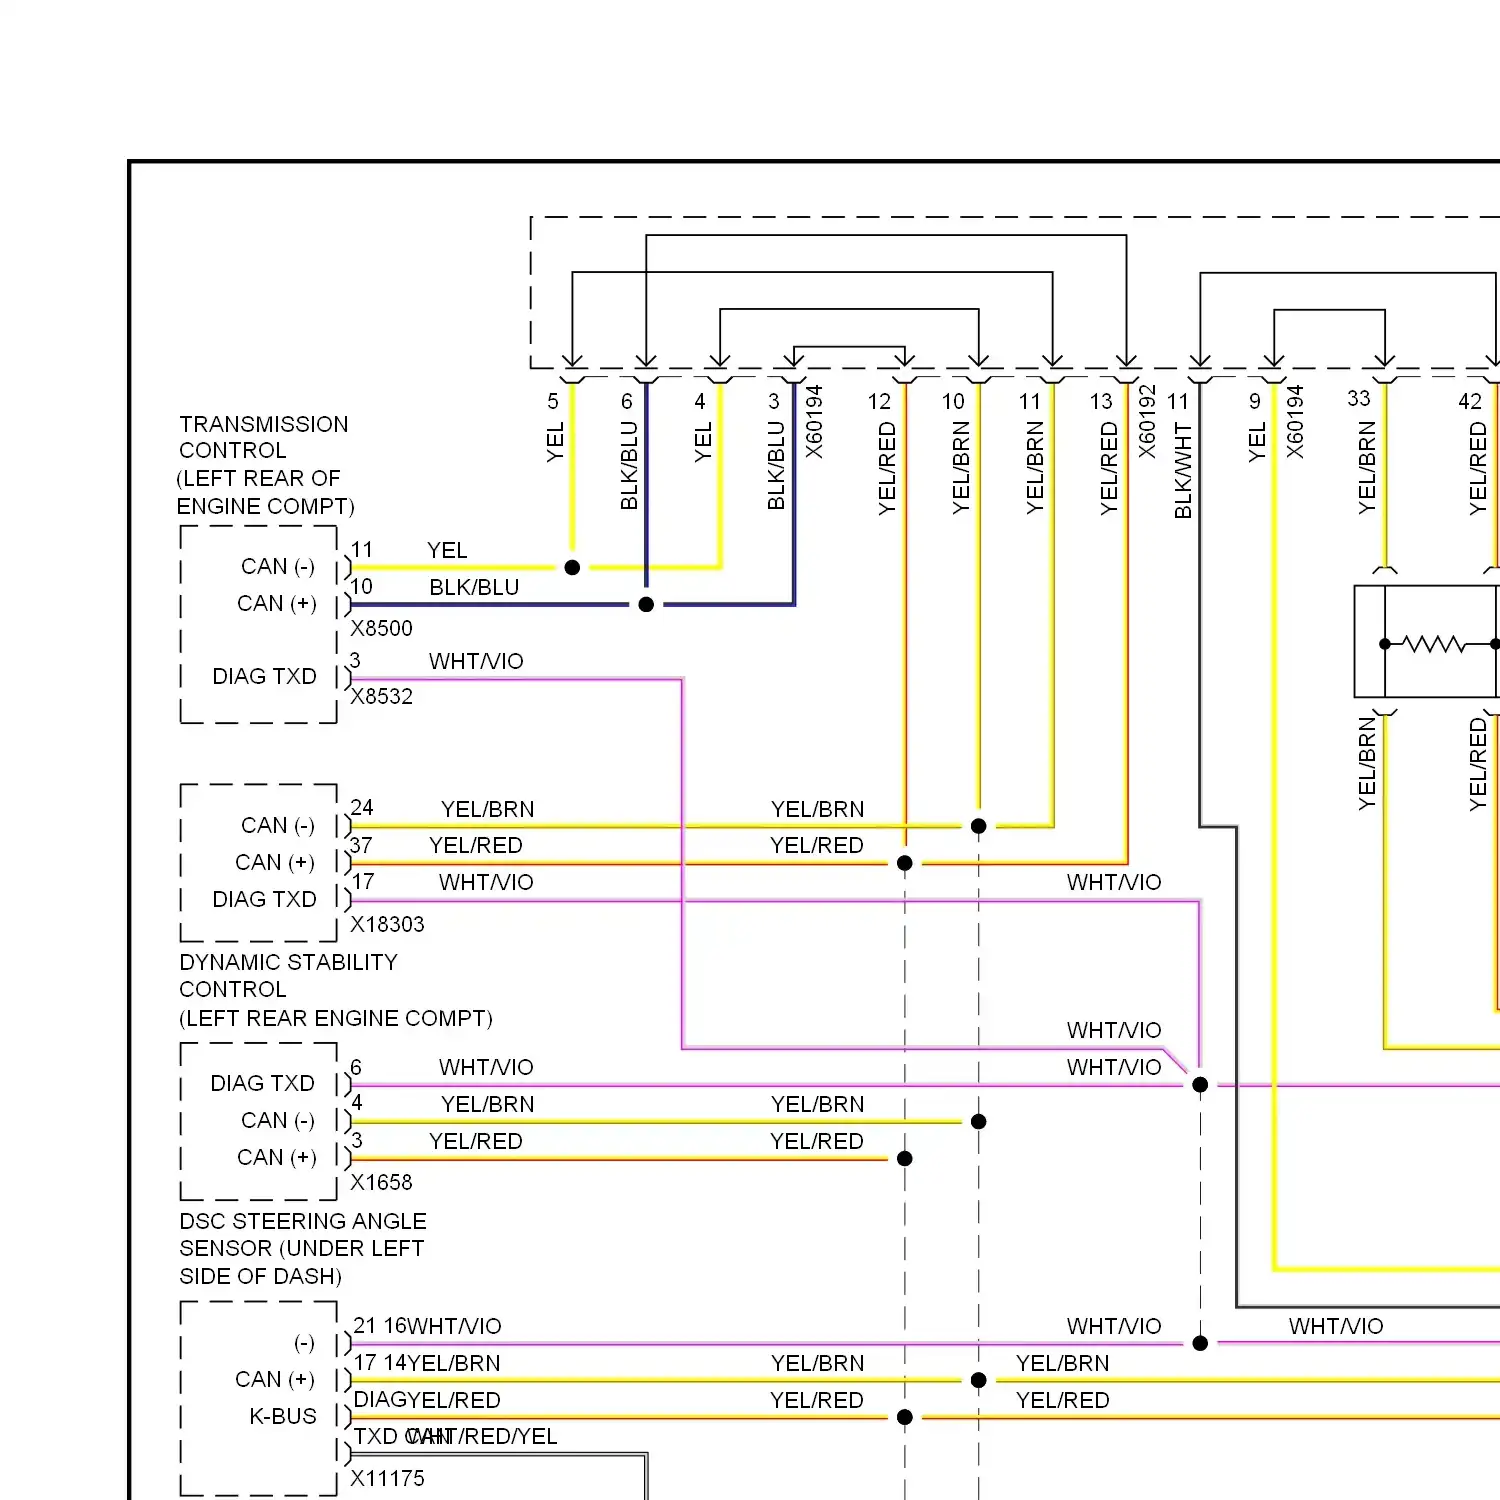1500x1500 pixels.
Task: Click pin 24 on connector X18303
Action: 362,807
